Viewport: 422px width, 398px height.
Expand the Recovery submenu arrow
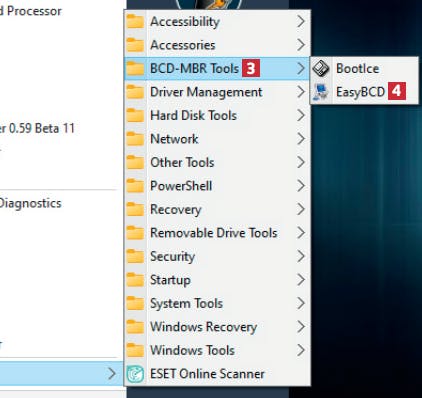point(301,209)
